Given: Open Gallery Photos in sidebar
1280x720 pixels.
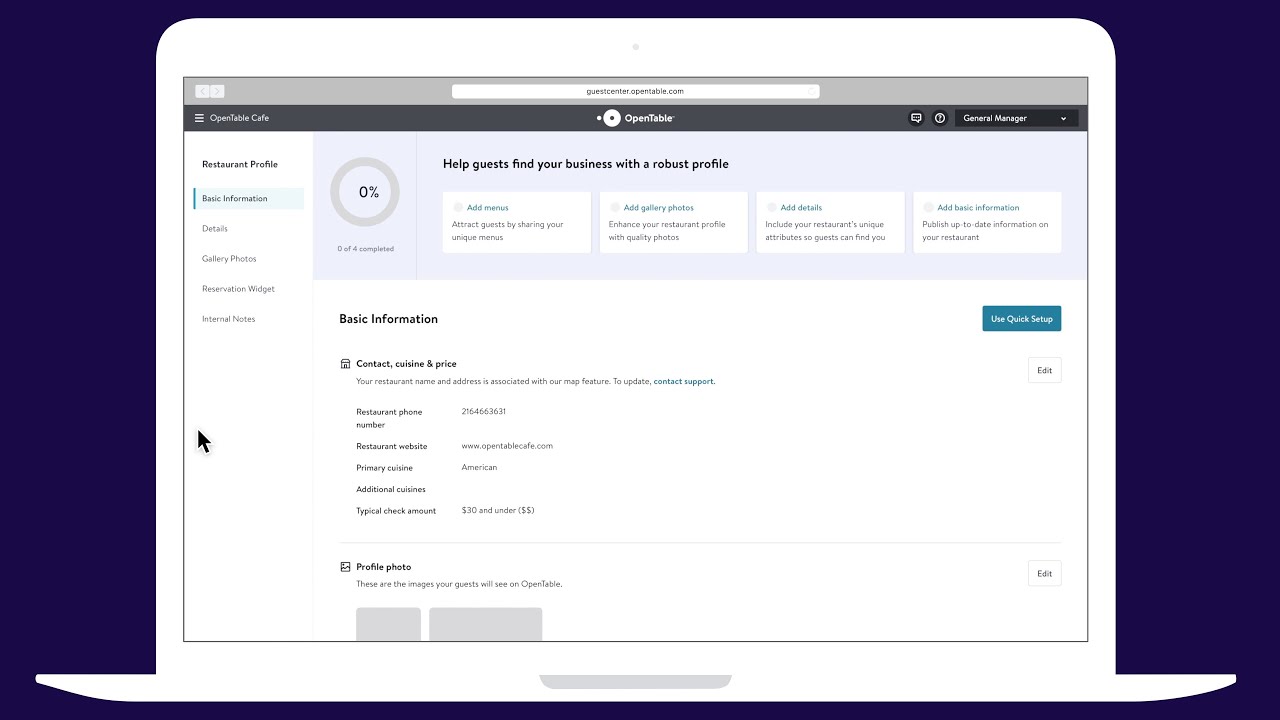Looking at the screenshot, I should click(x=229, y=259).
